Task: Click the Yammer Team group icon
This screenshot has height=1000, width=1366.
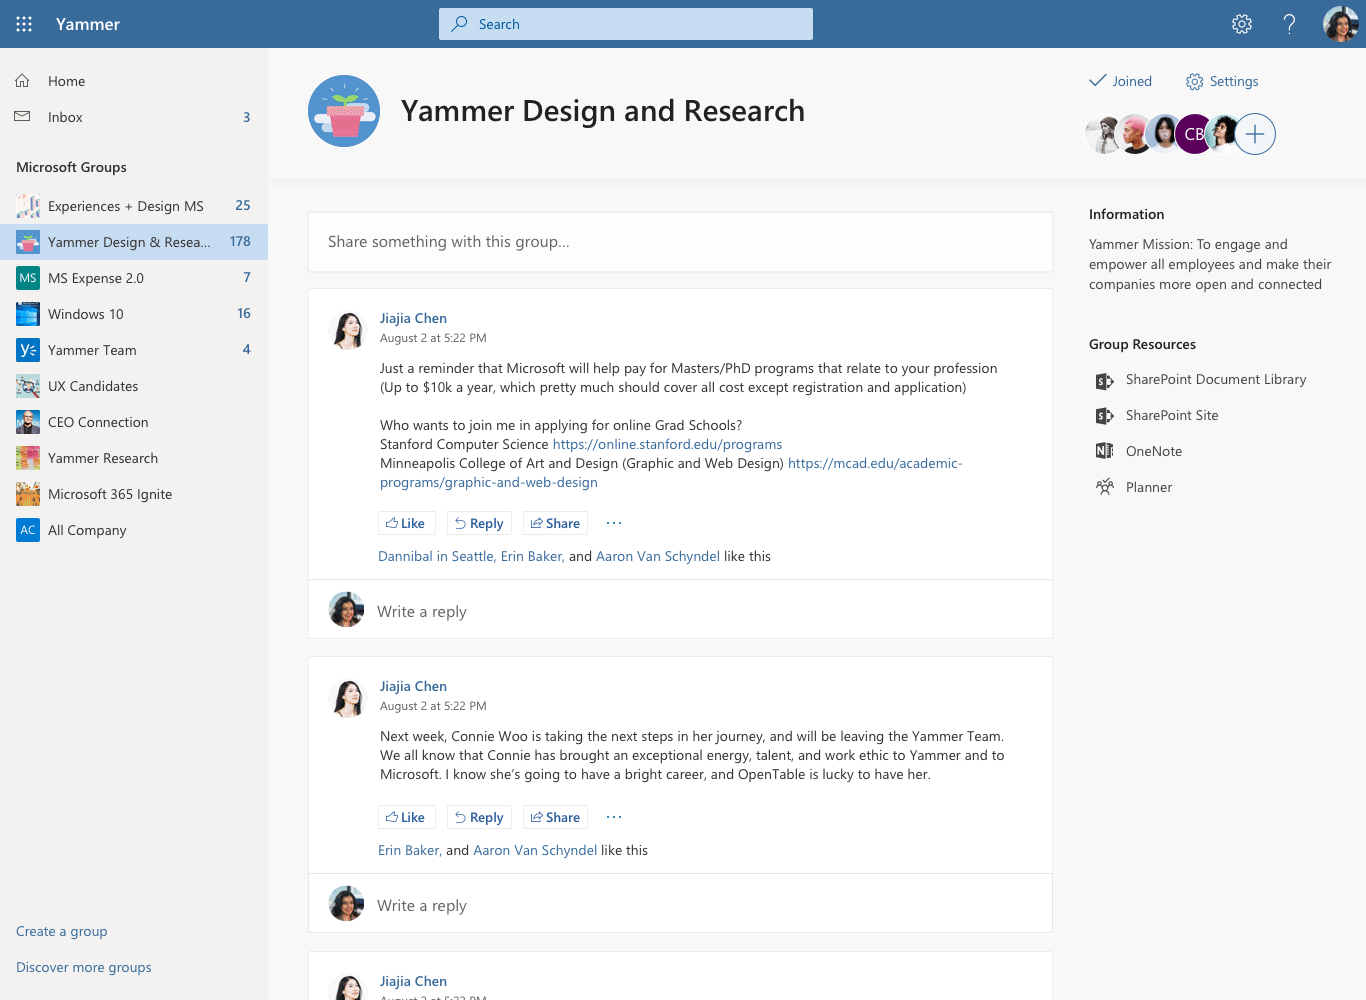Action: pos(28,350)
